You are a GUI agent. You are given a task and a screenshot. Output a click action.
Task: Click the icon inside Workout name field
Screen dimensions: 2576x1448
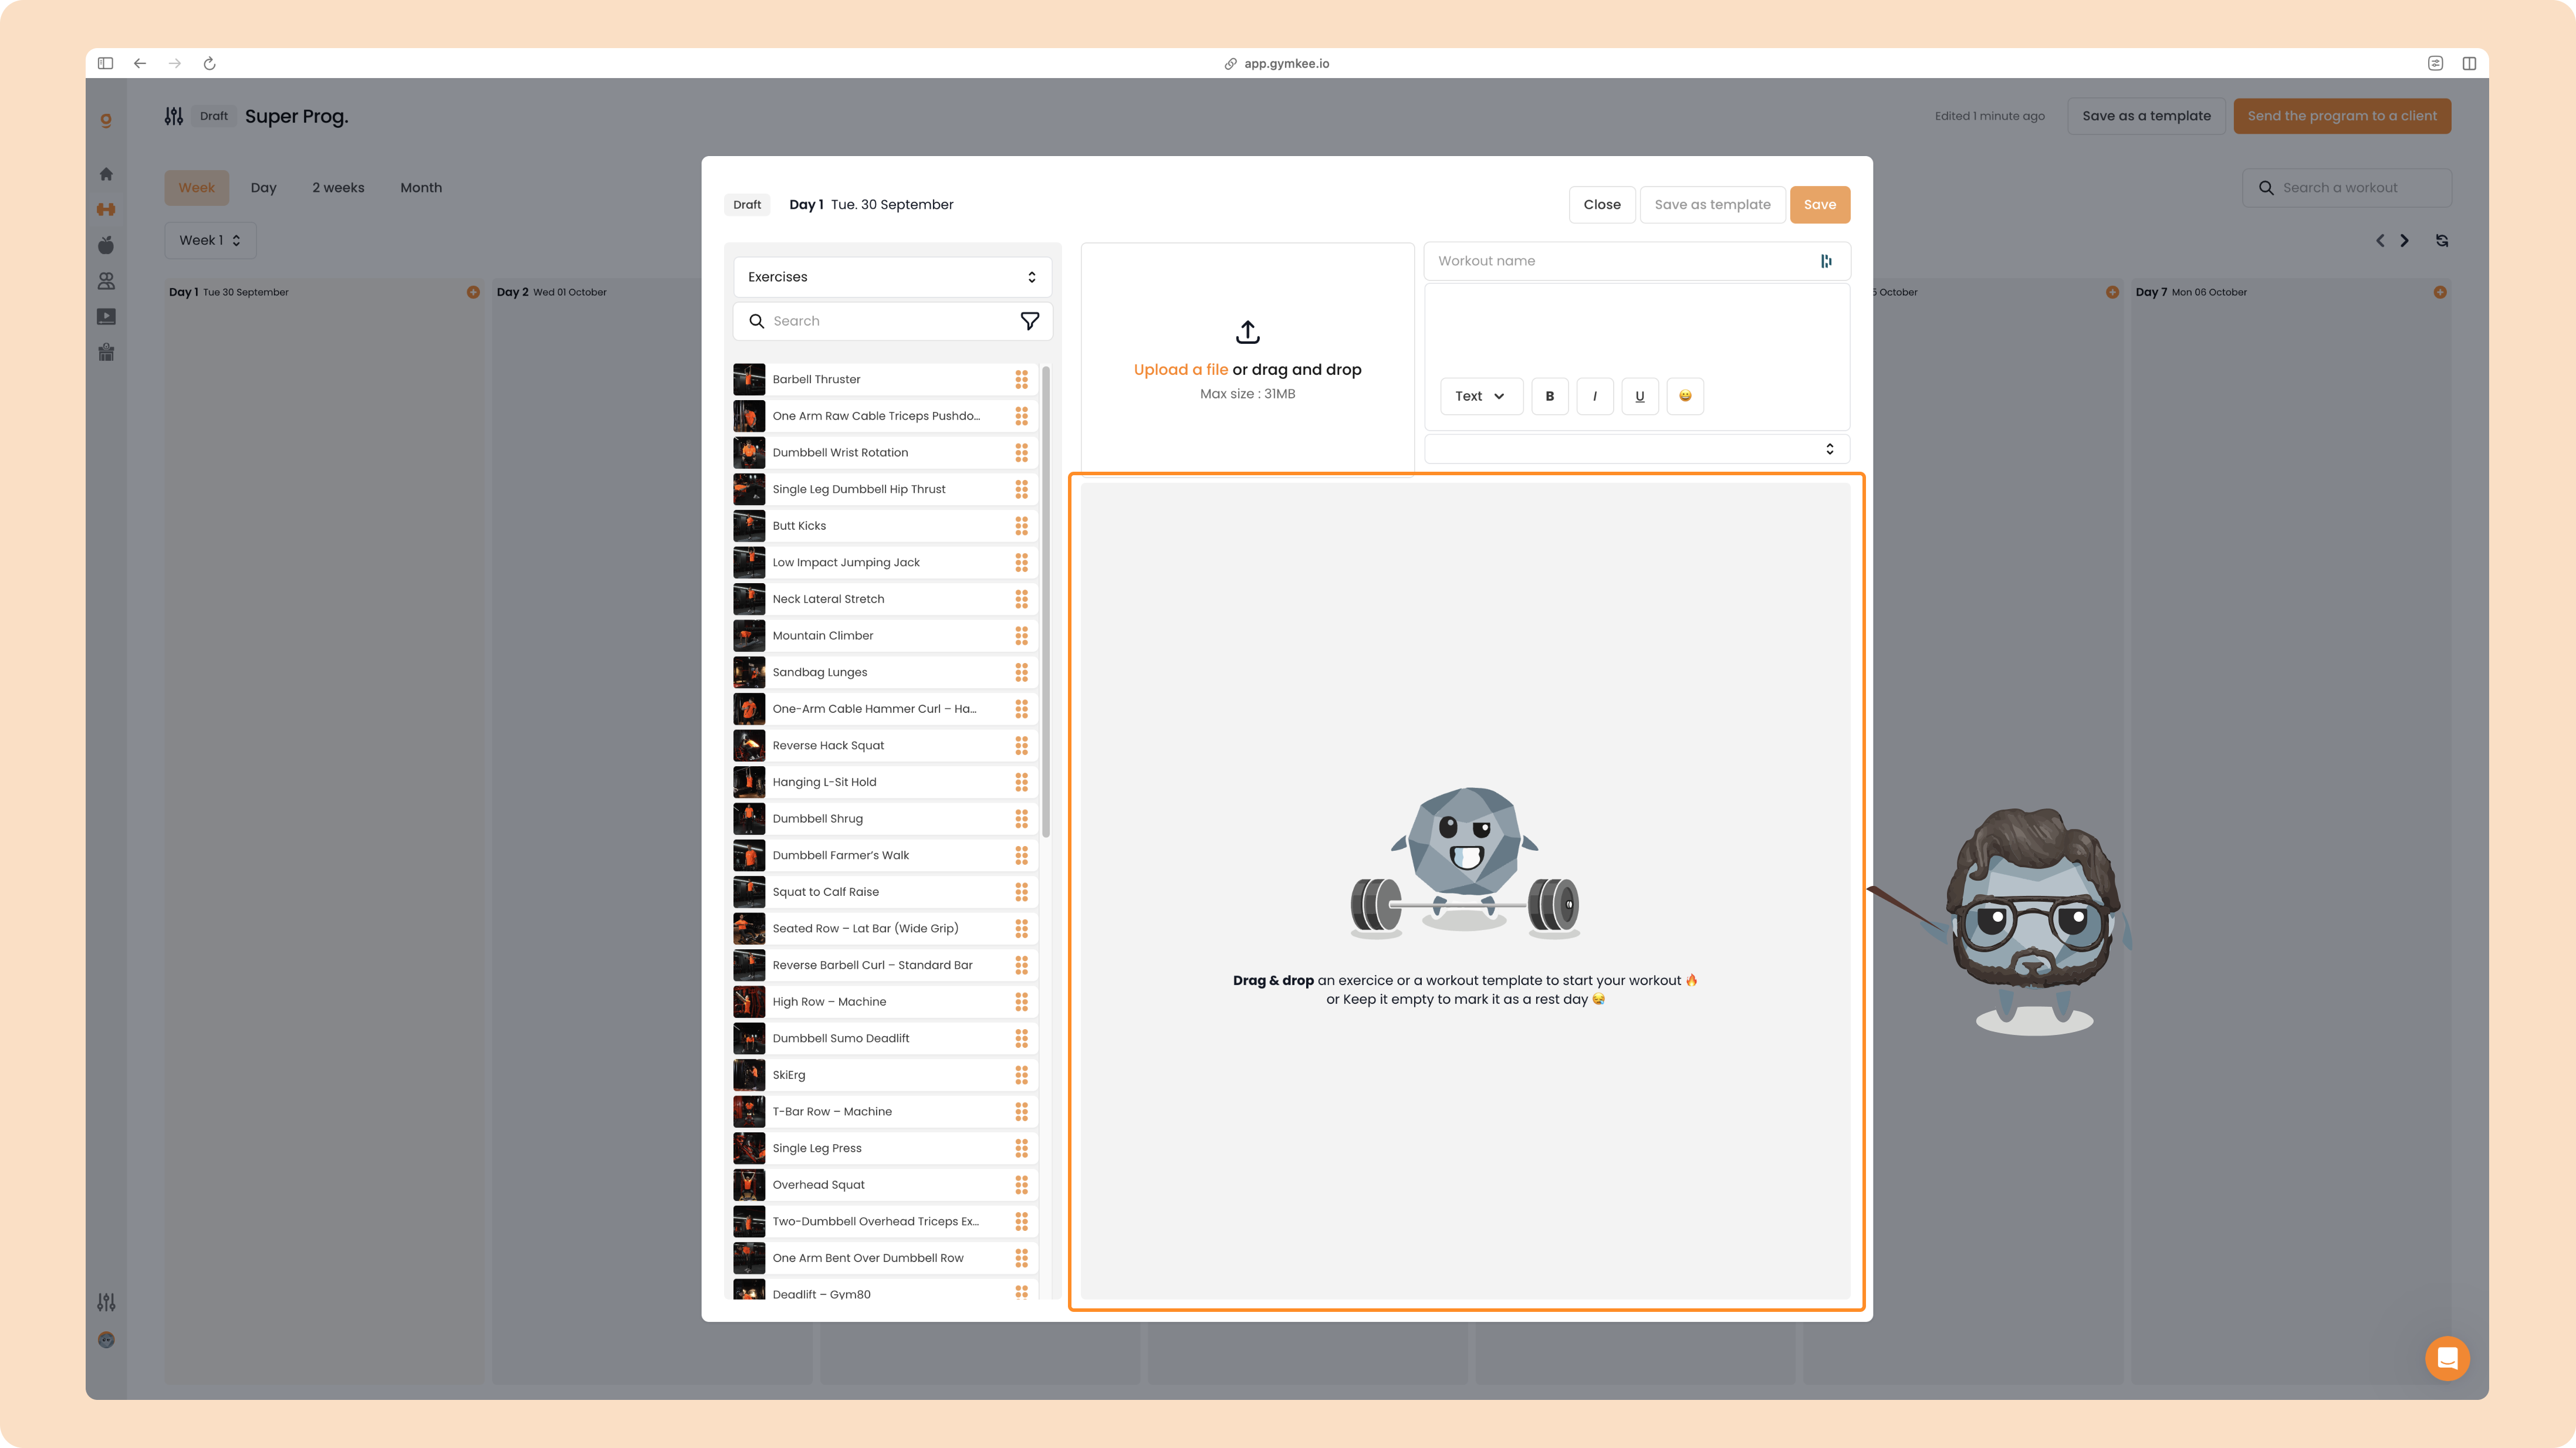pyautogui.click(x=1826, y=261)
